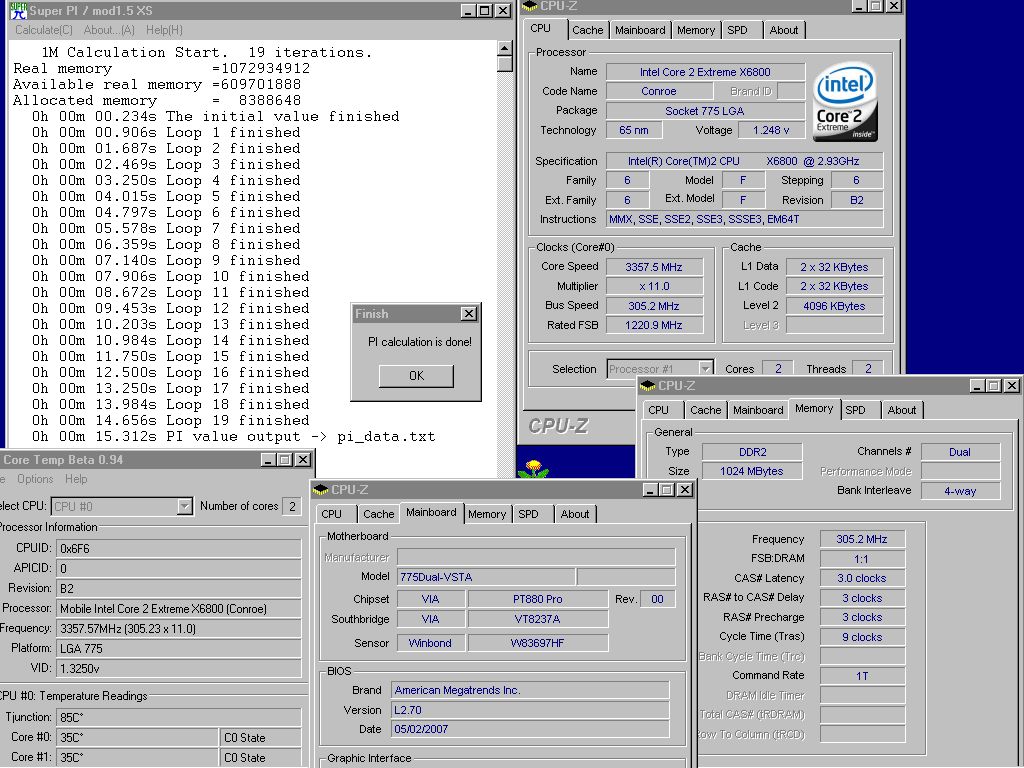The width and height of the screenshot is (1024, 768).
Task: Click the Multiplier value x 11.0
Action: pyautogui.click(x=654, y=286)
